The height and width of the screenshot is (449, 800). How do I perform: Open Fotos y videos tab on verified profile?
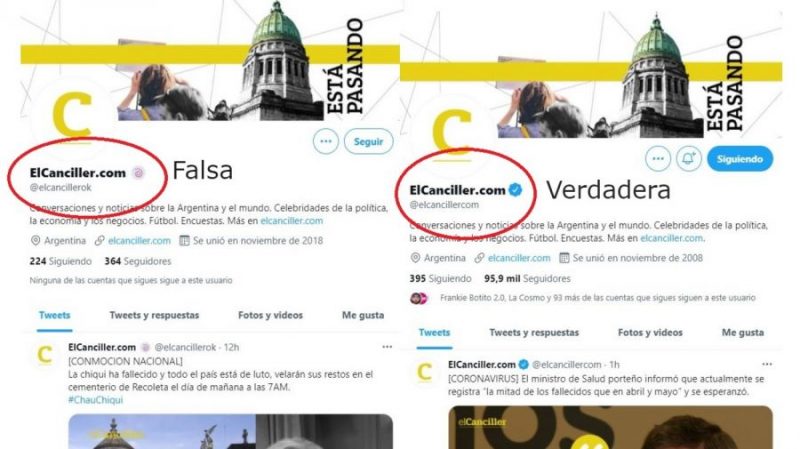click(650, 333)
